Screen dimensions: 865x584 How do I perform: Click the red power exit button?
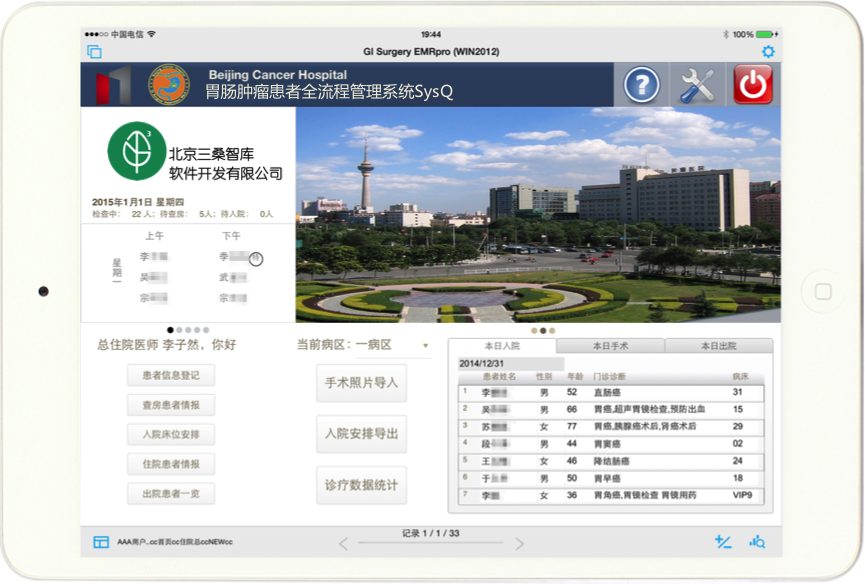tap(753, 86)
